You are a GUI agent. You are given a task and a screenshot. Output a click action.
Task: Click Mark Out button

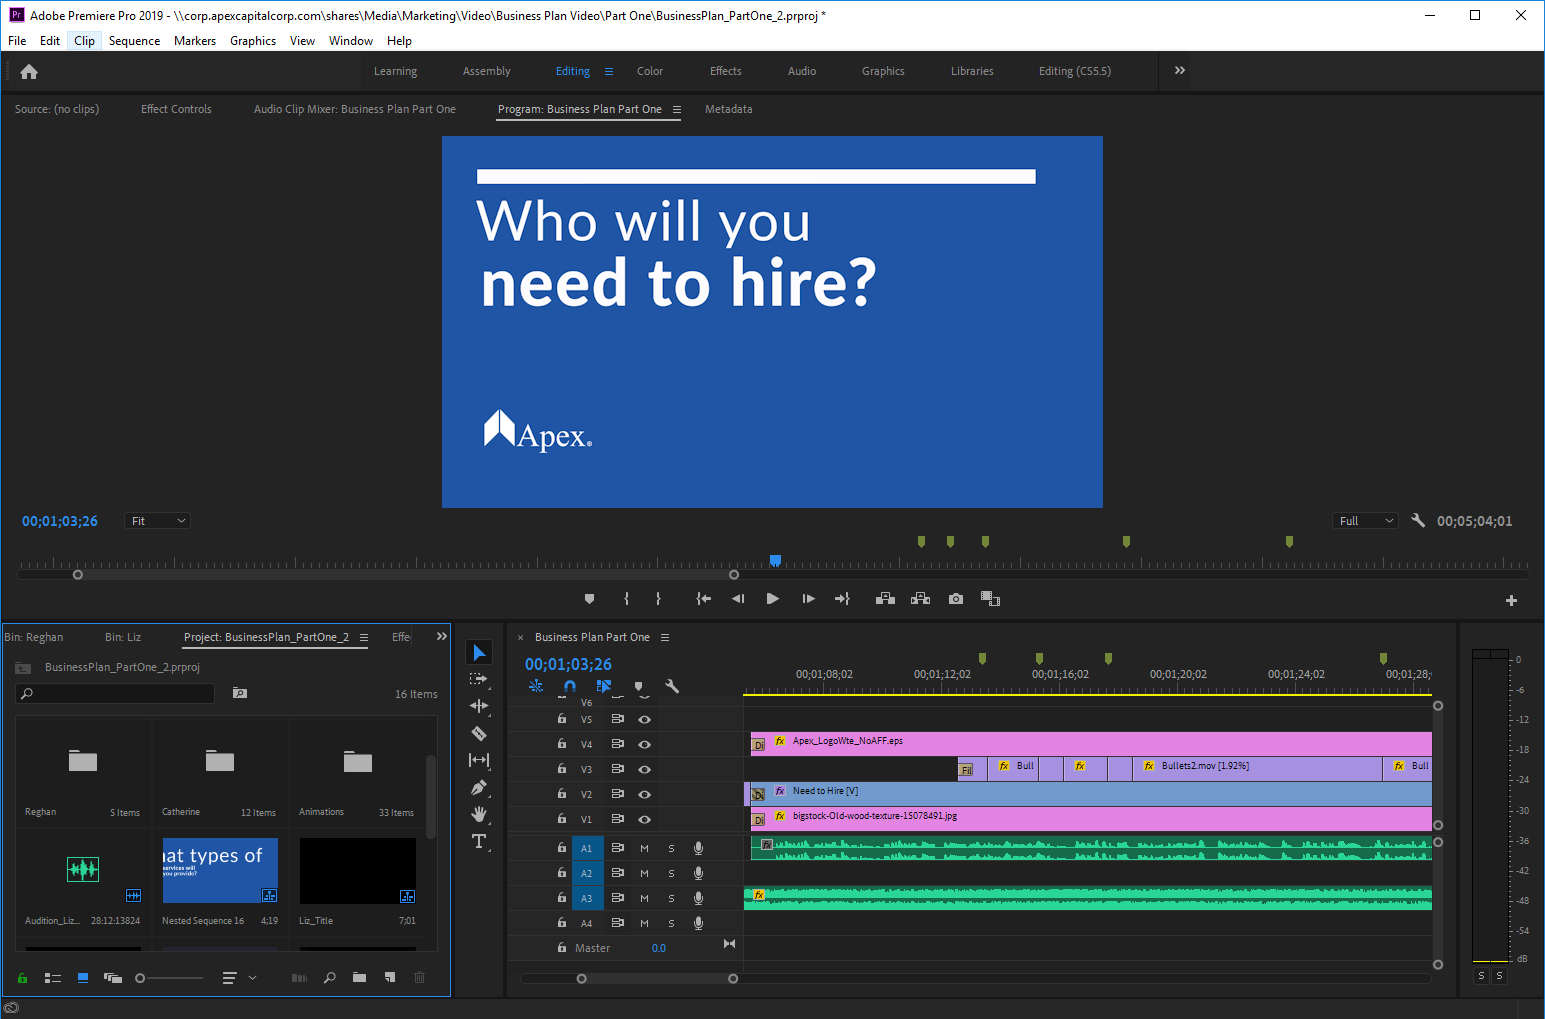658,599
